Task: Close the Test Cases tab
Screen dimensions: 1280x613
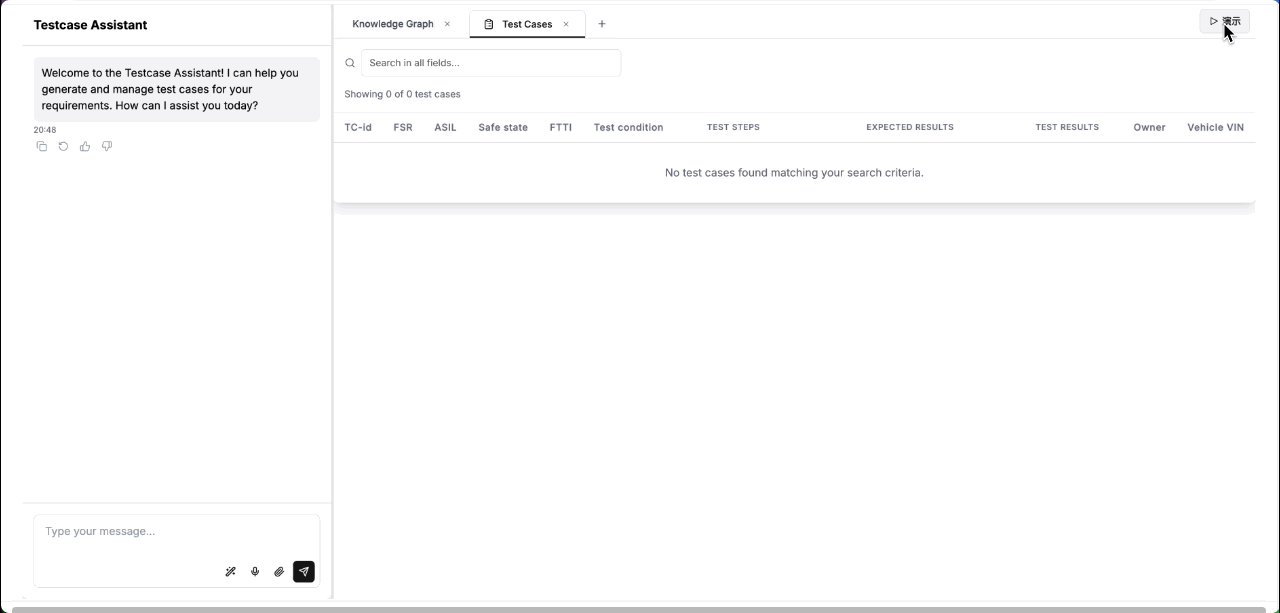Action: 566,24
